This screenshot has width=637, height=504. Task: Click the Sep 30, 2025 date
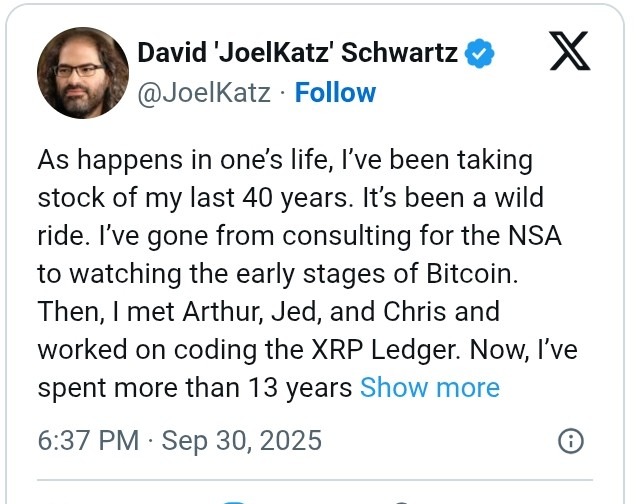pyautogui.click(x=242, y=441)
